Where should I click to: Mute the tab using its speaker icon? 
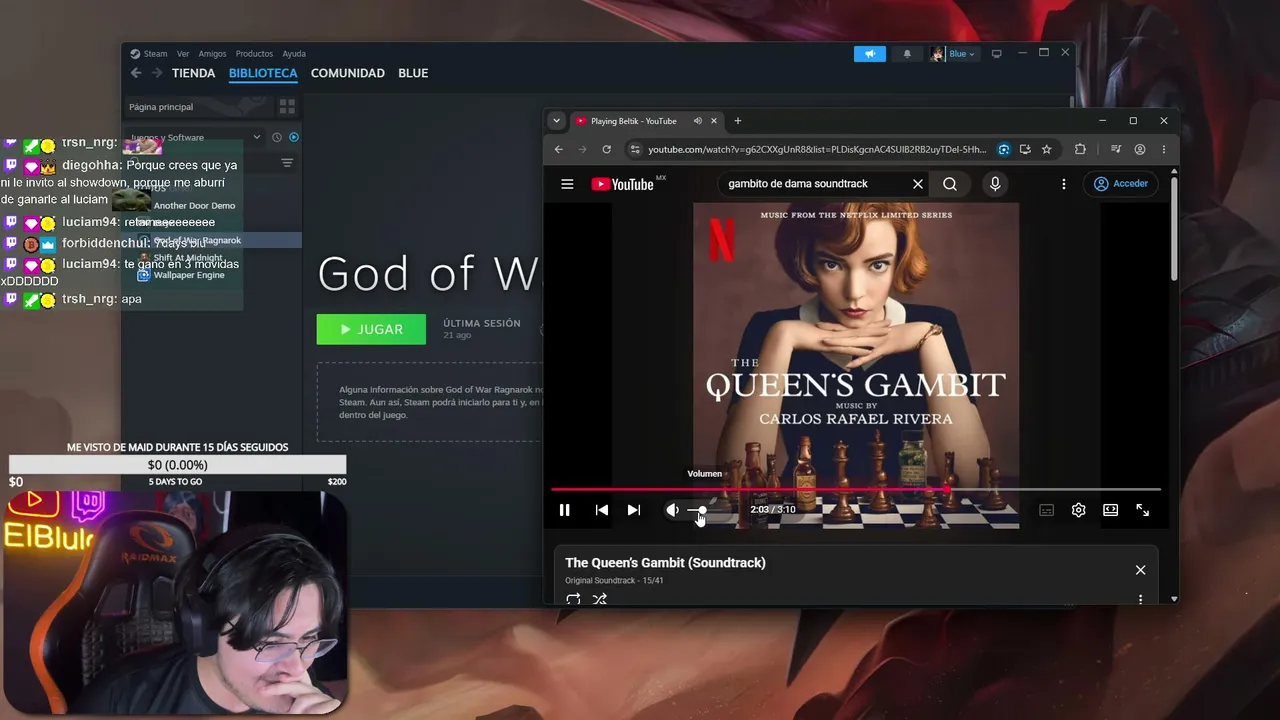[697, 121]
